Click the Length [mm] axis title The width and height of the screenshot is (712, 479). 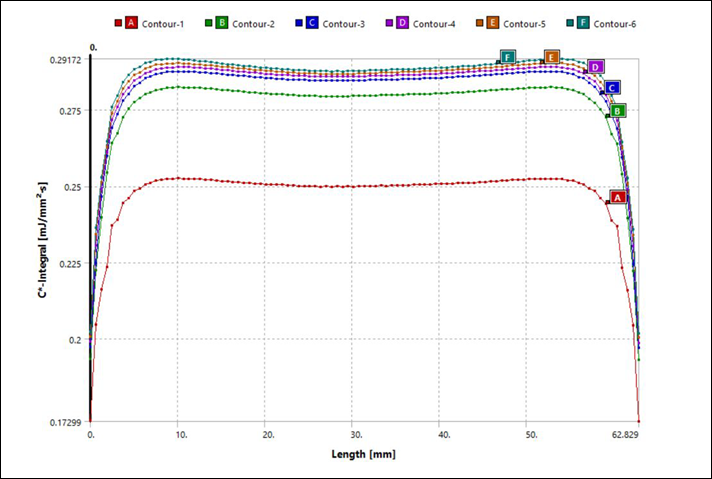363,454
